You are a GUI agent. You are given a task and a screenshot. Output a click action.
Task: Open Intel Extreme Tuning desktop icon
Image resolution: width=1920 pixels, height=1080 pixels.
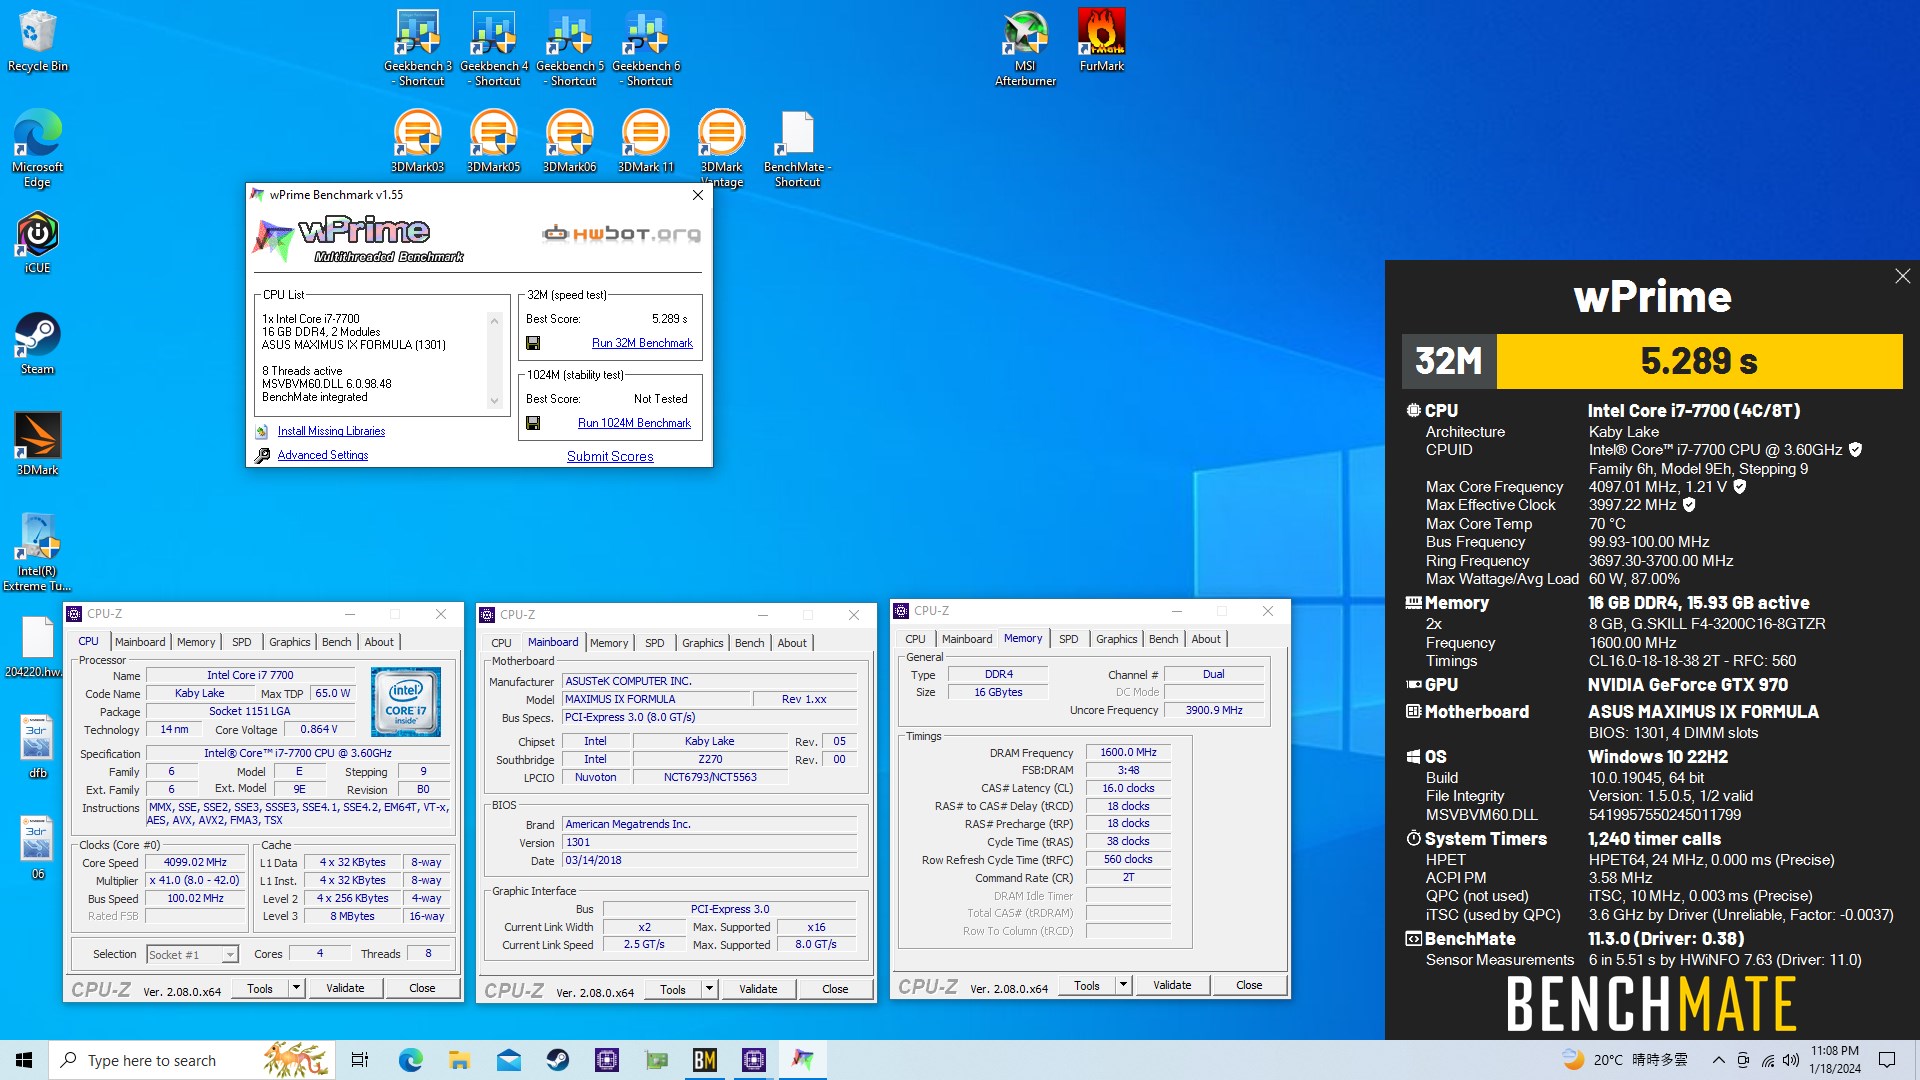pos(37,552)
